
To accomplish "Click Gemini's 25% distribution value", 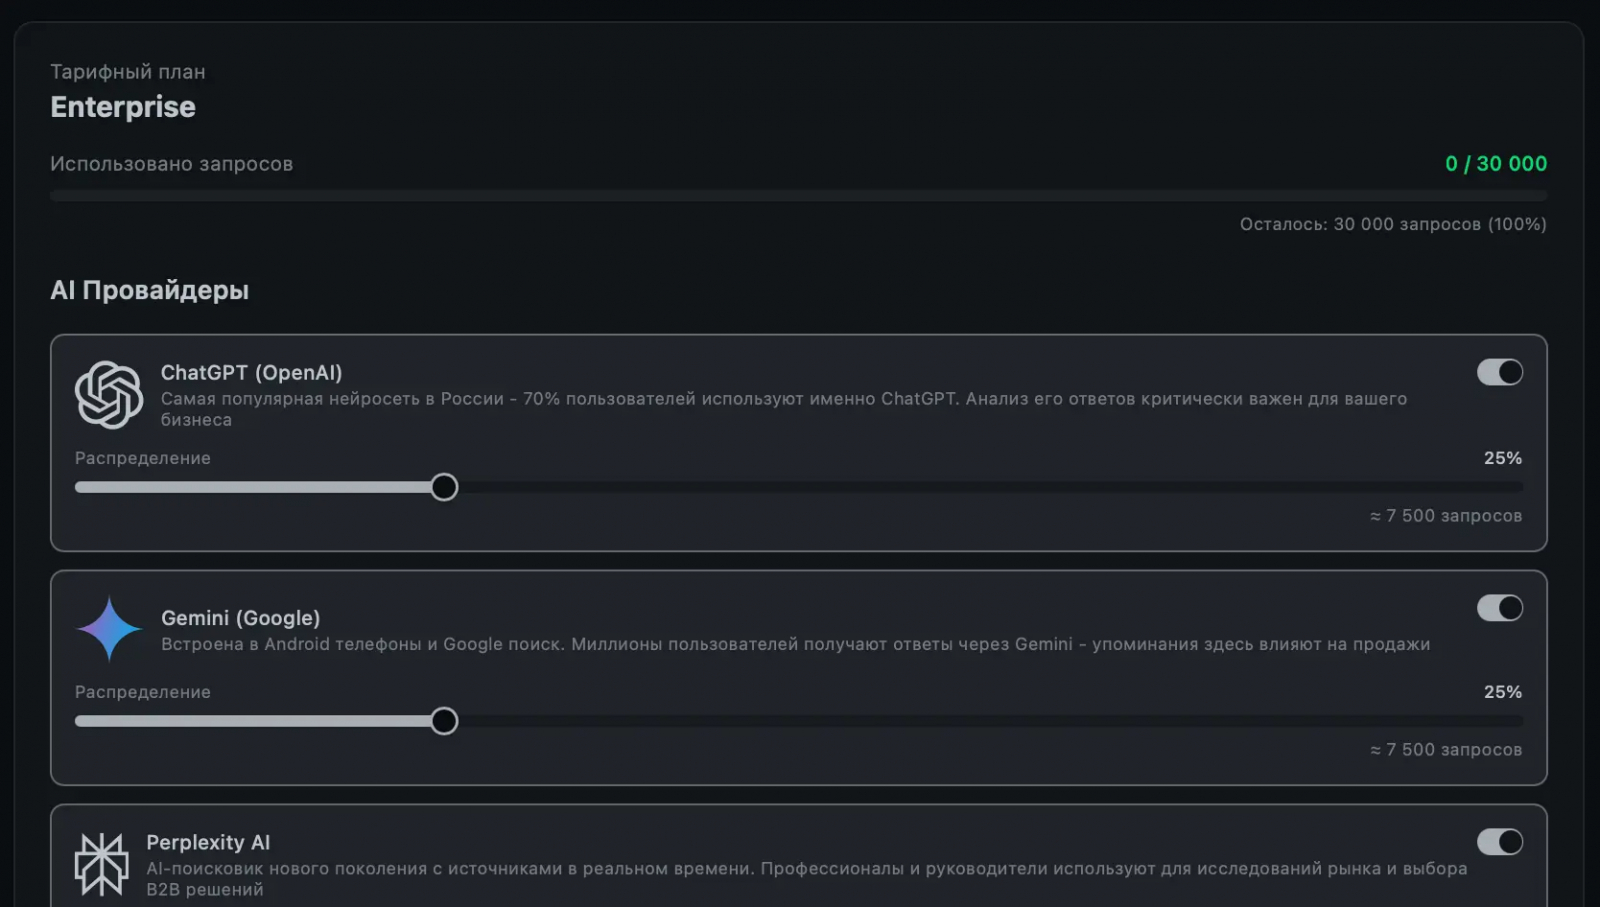I will tap(1502, 692).
